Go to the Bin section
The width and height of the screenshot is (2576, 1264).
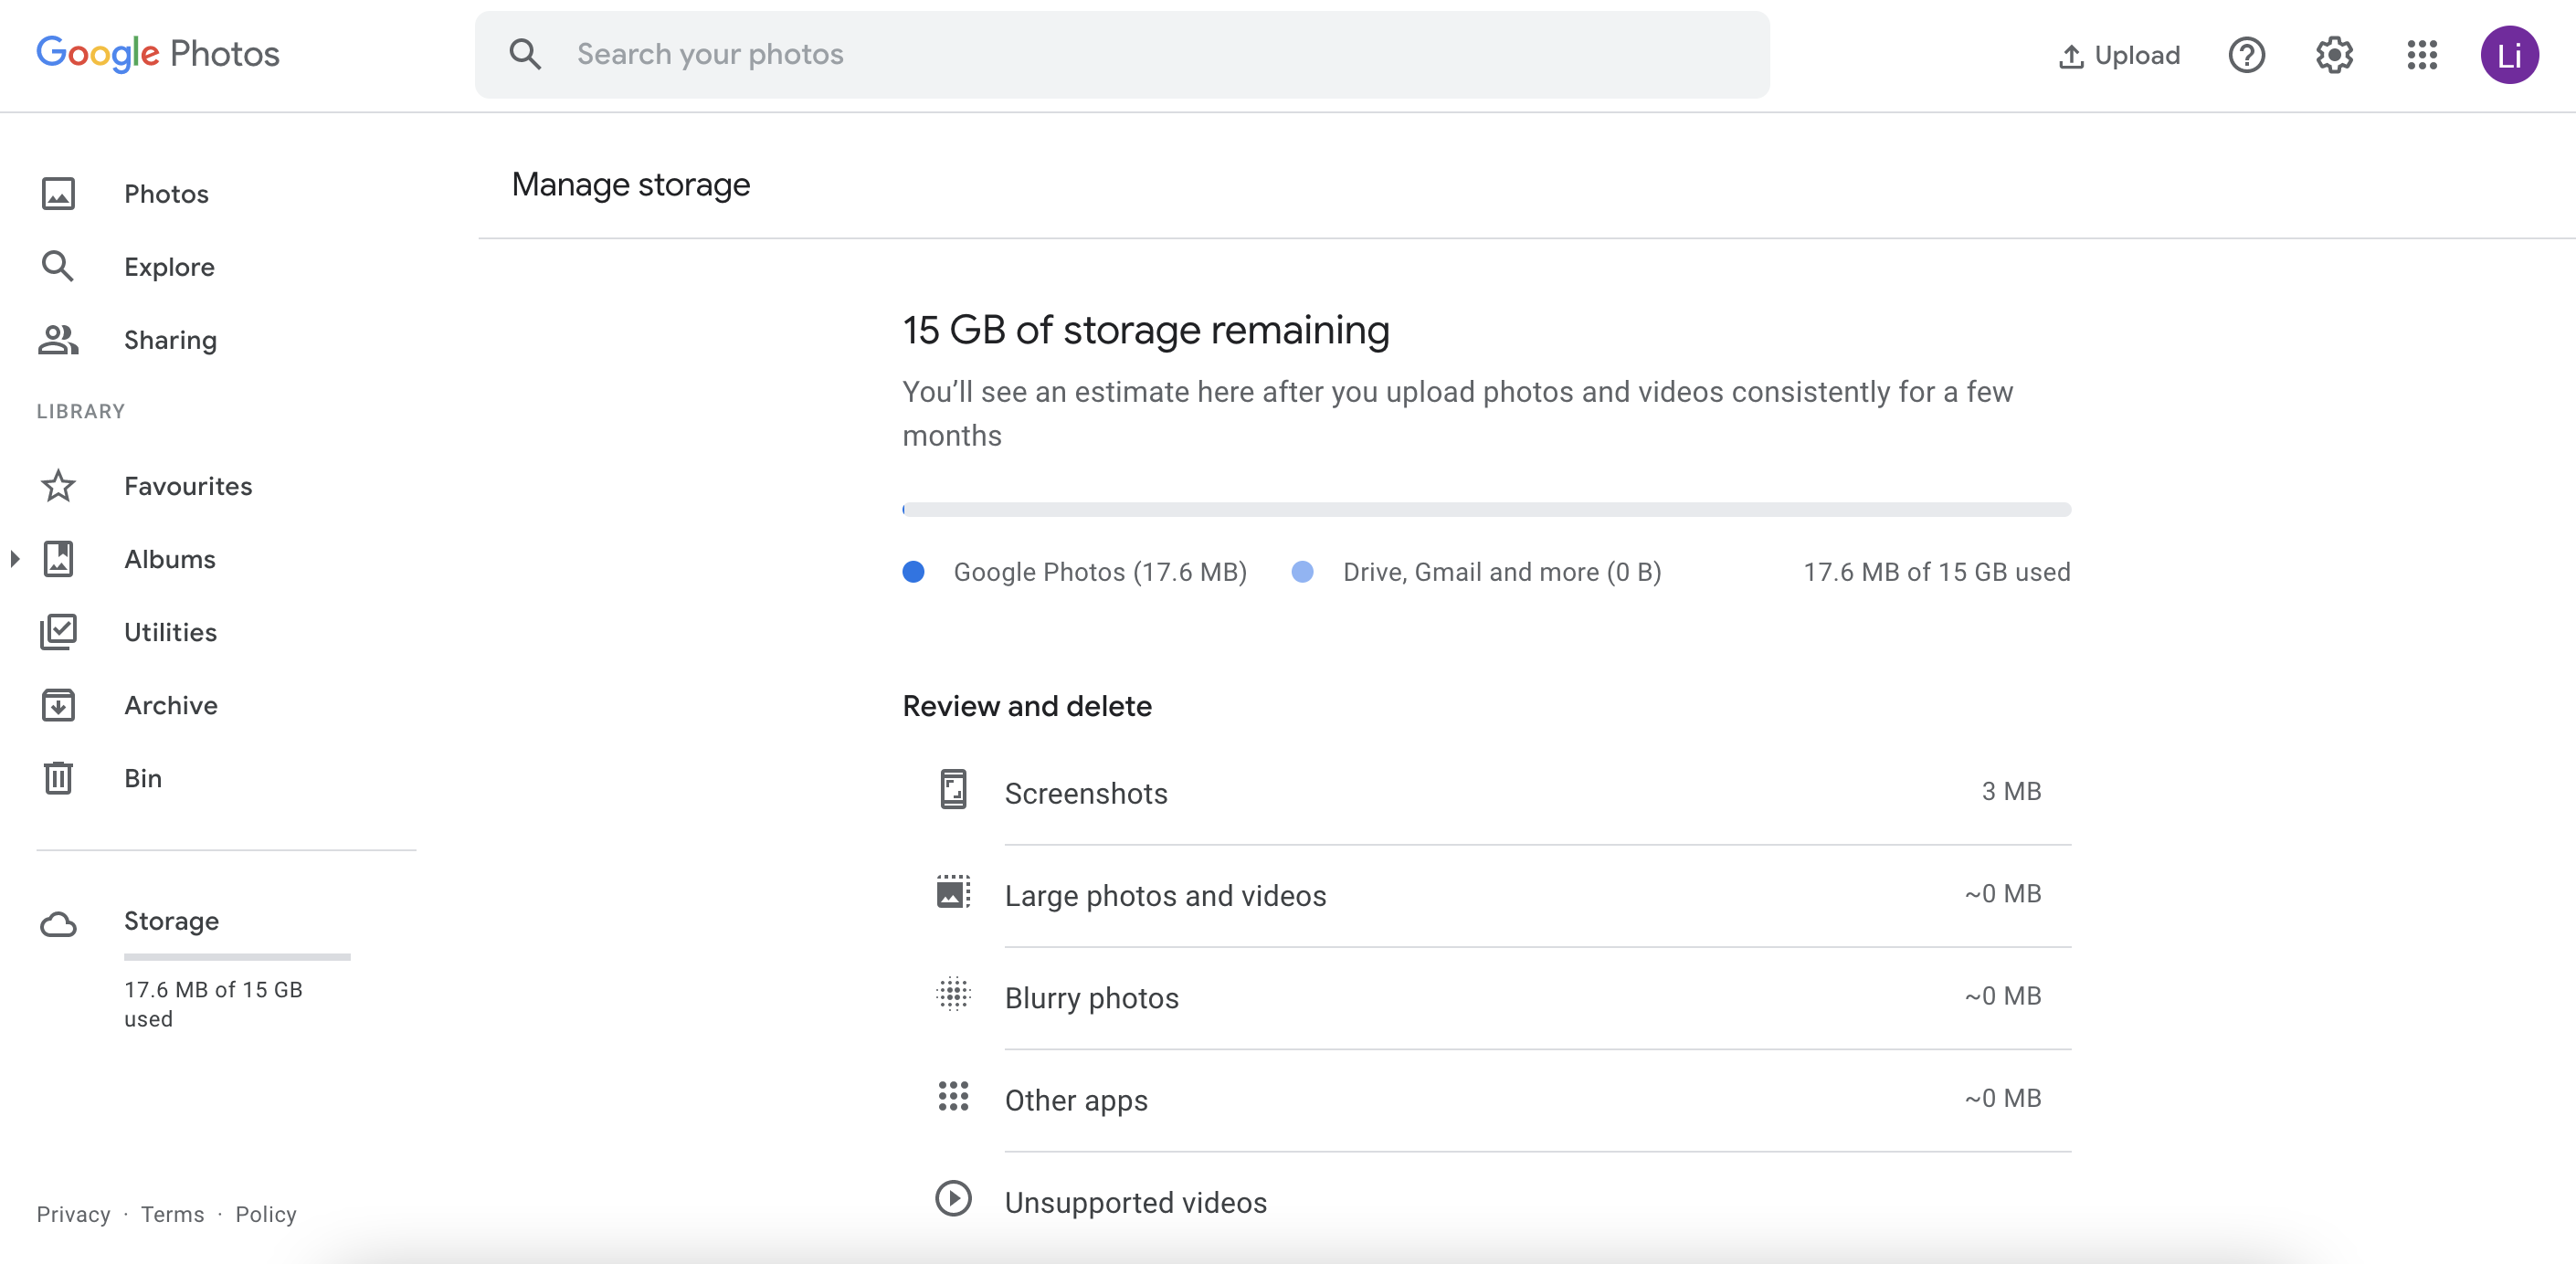[x=143, y=778]
